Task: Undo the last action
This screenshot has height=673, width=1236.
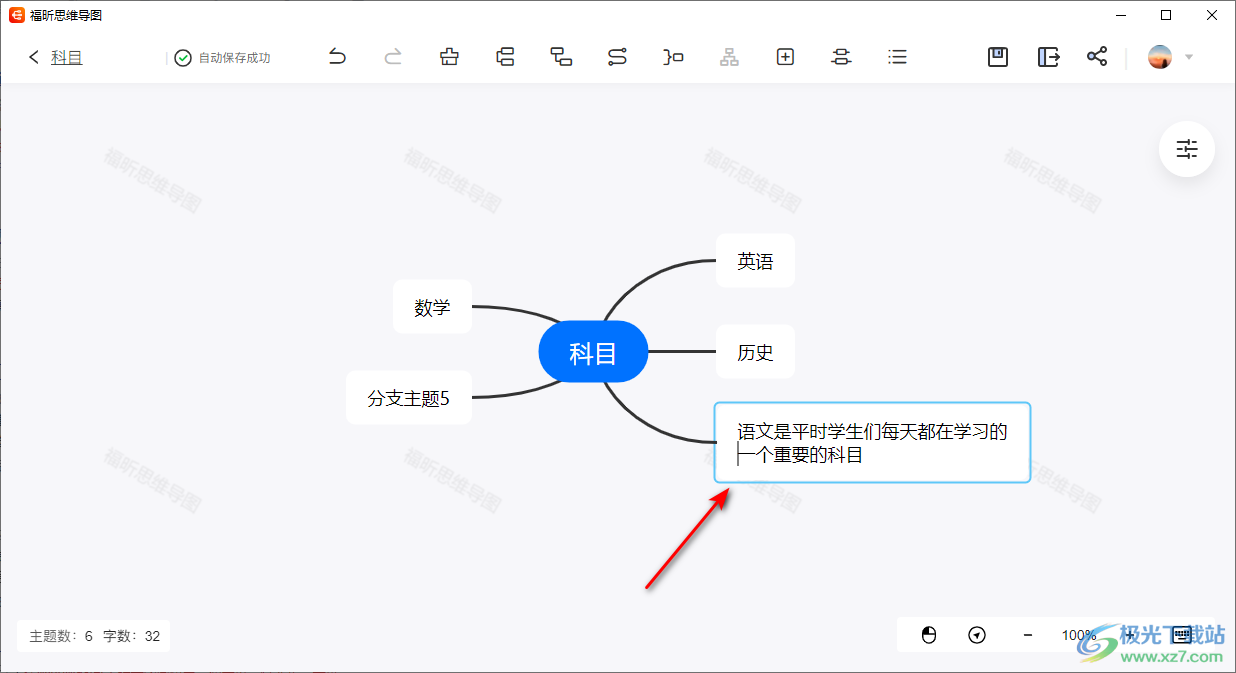Action: tap(338, 57)
